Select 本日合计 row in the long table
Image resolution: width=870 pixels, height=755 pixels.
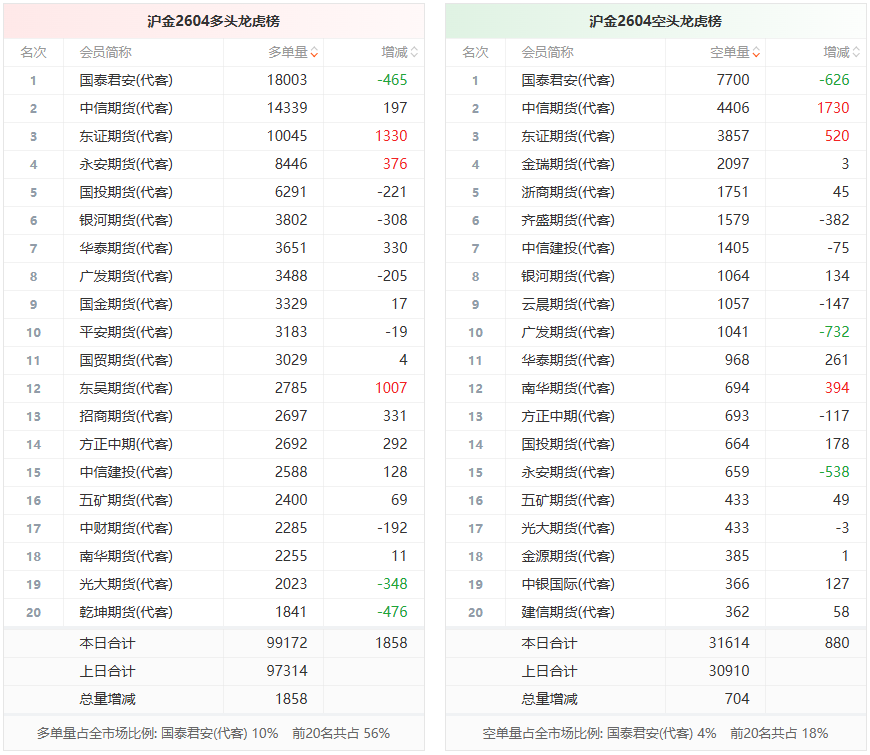(x=107, y=643)
